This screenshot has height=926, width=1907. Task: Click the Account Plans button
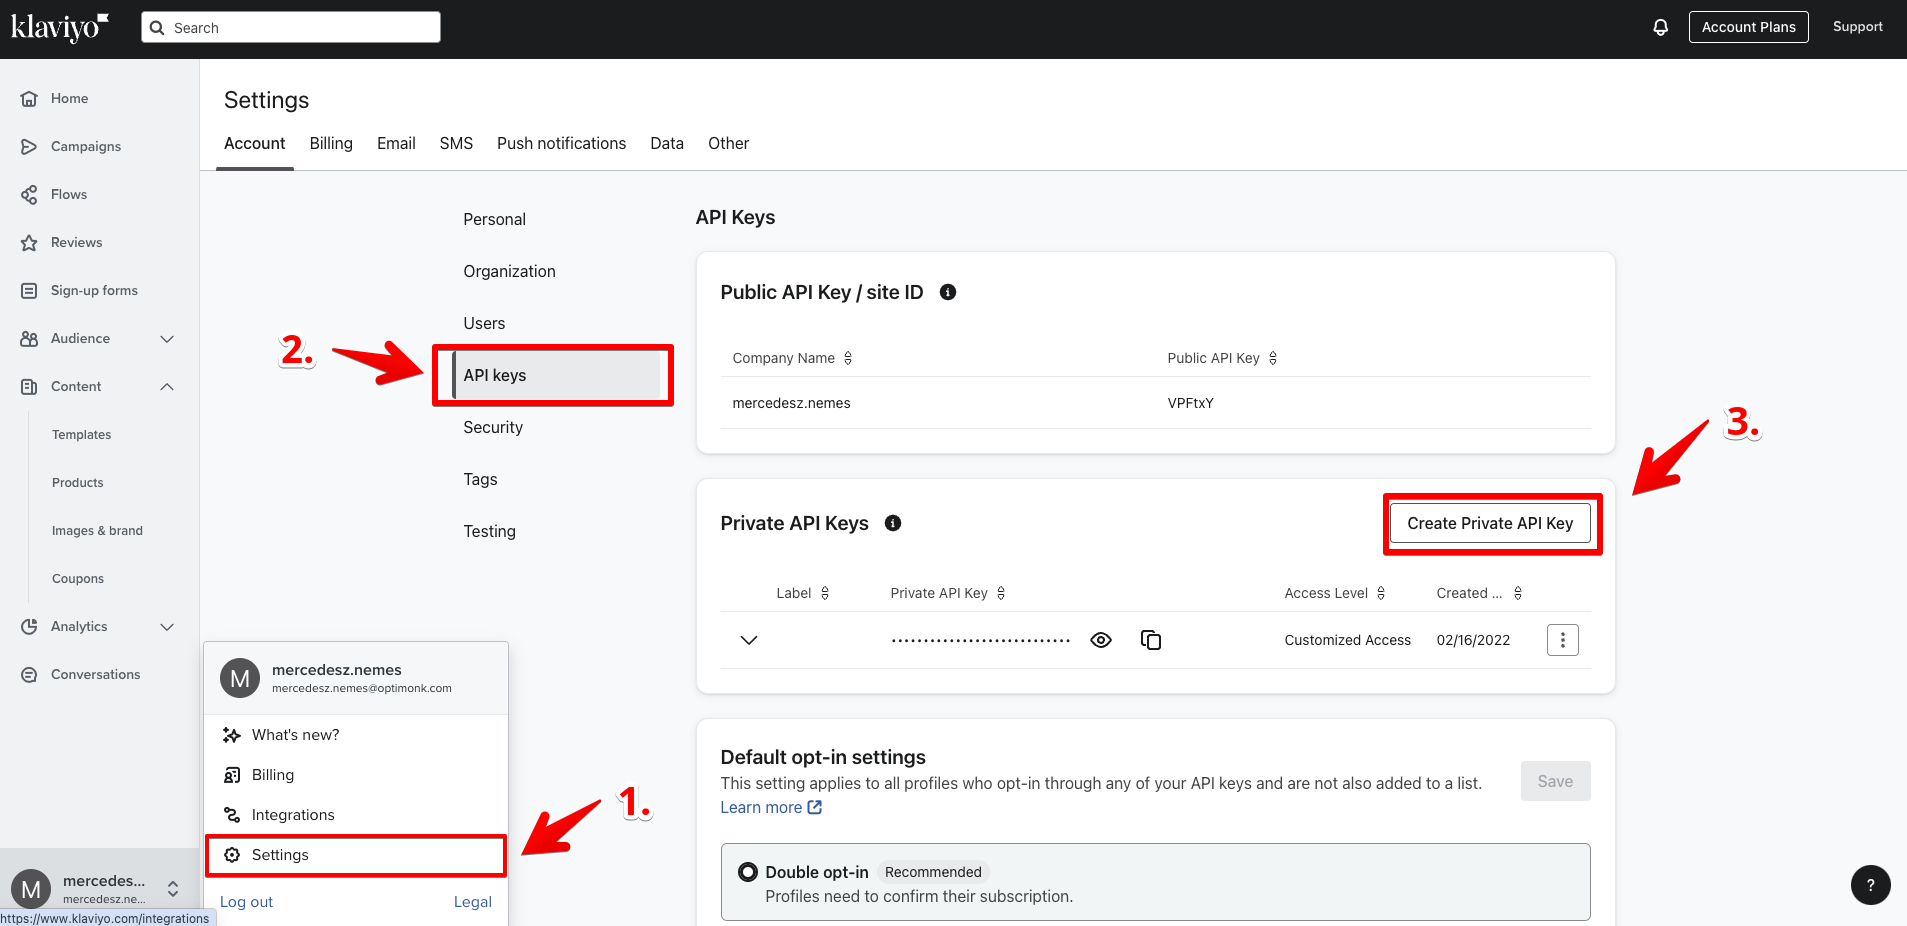click(x=1748, y=27)
